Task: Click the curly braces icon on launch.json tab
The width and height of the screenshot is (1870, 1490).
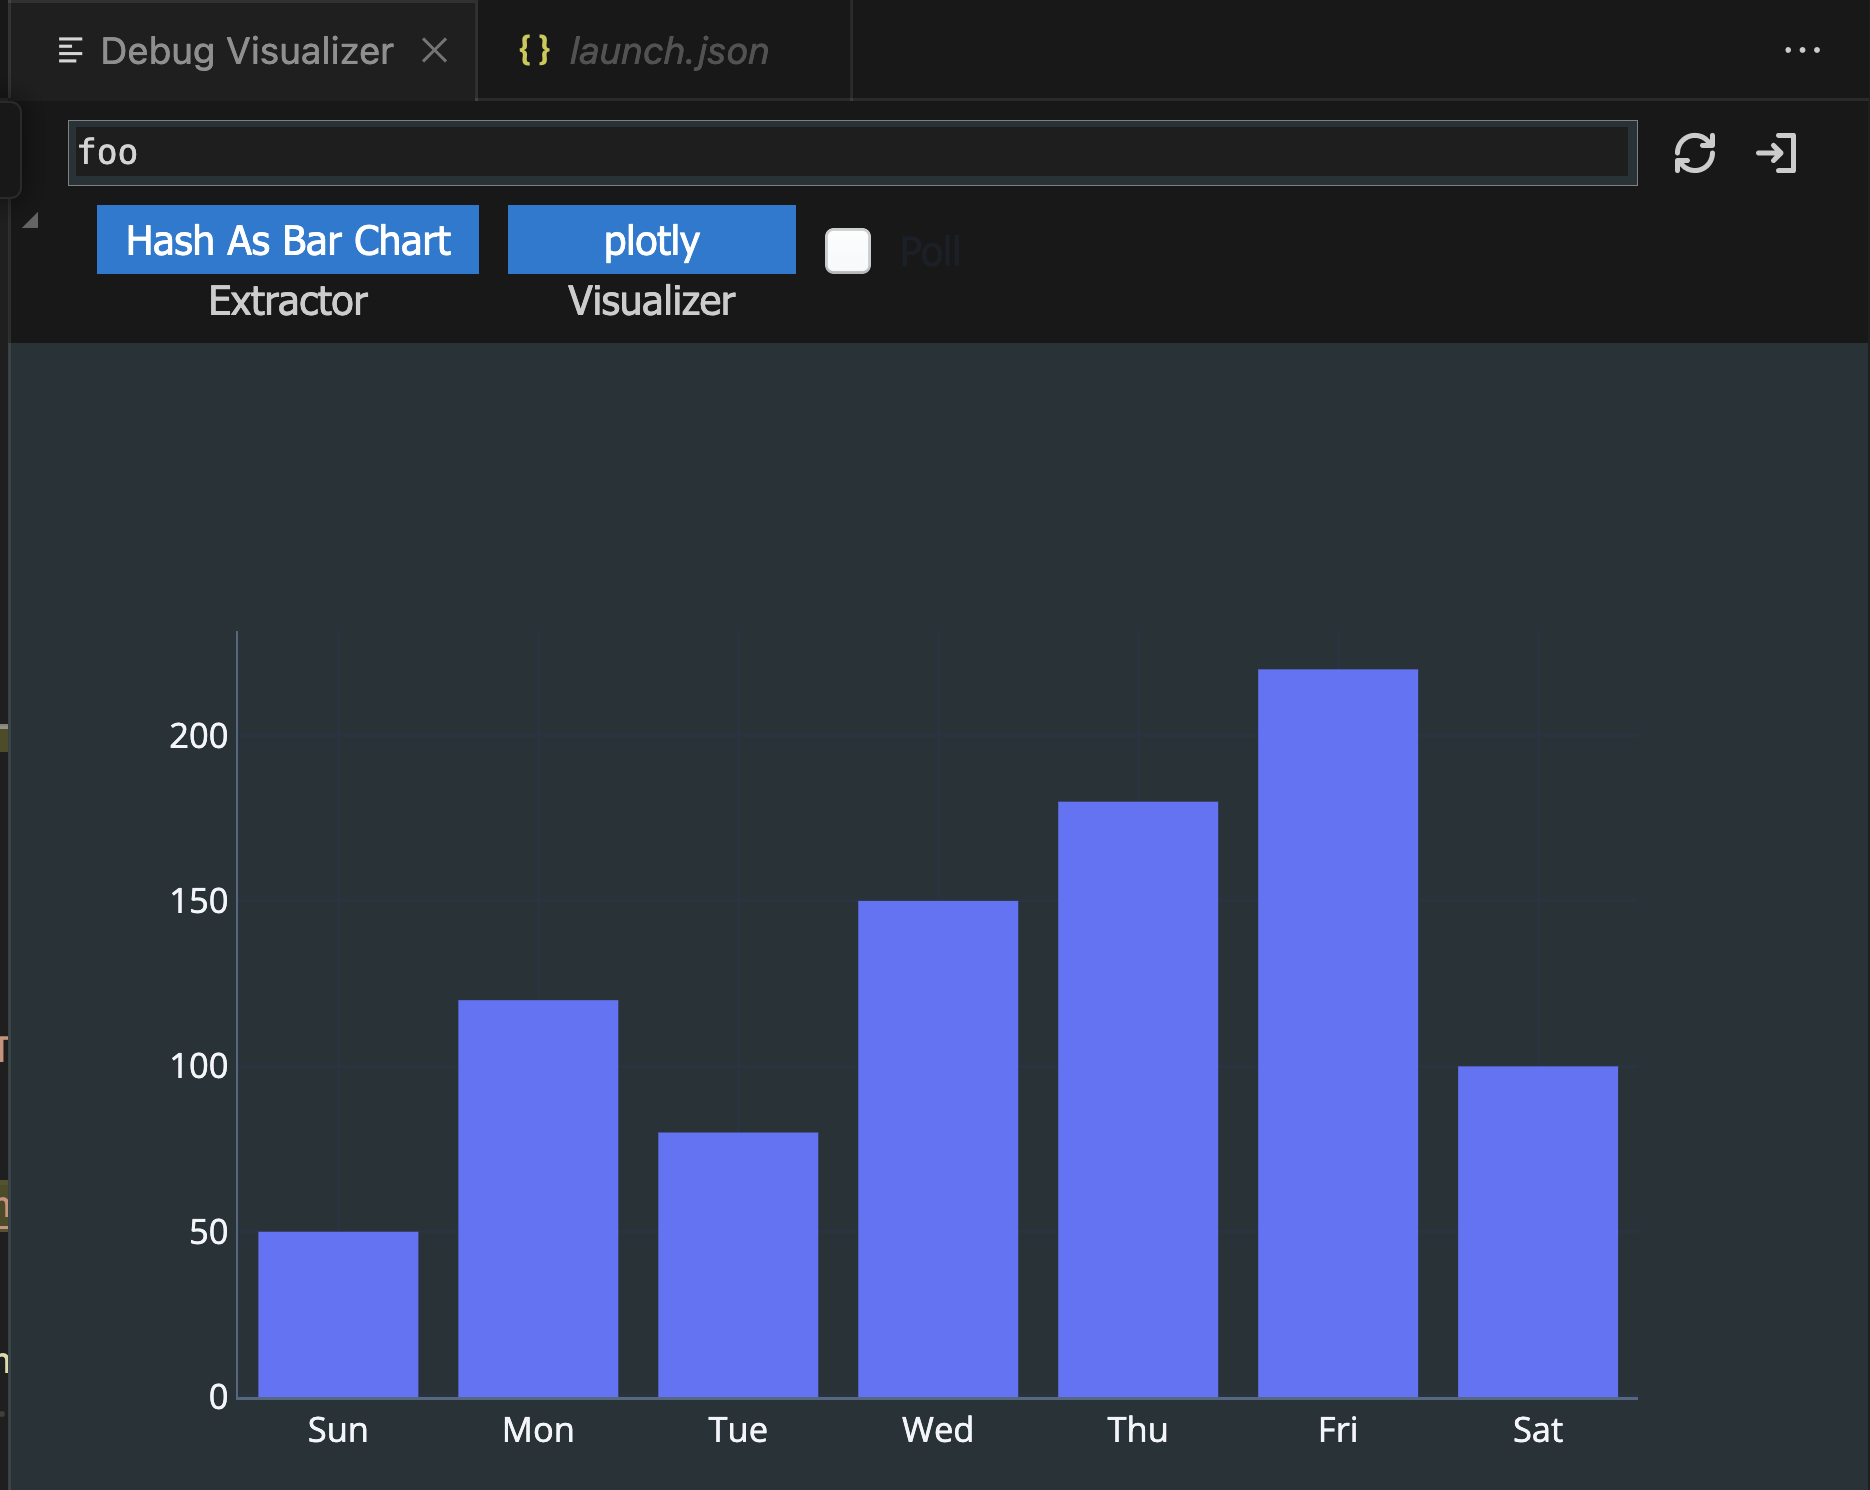Action: [x=534, y=50]
